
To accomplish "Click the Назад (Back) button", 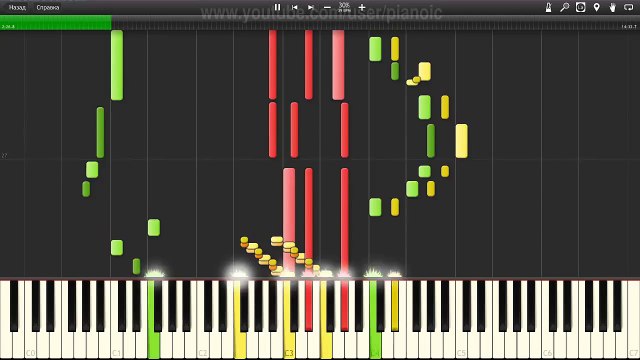I will [x=17, y=7].
